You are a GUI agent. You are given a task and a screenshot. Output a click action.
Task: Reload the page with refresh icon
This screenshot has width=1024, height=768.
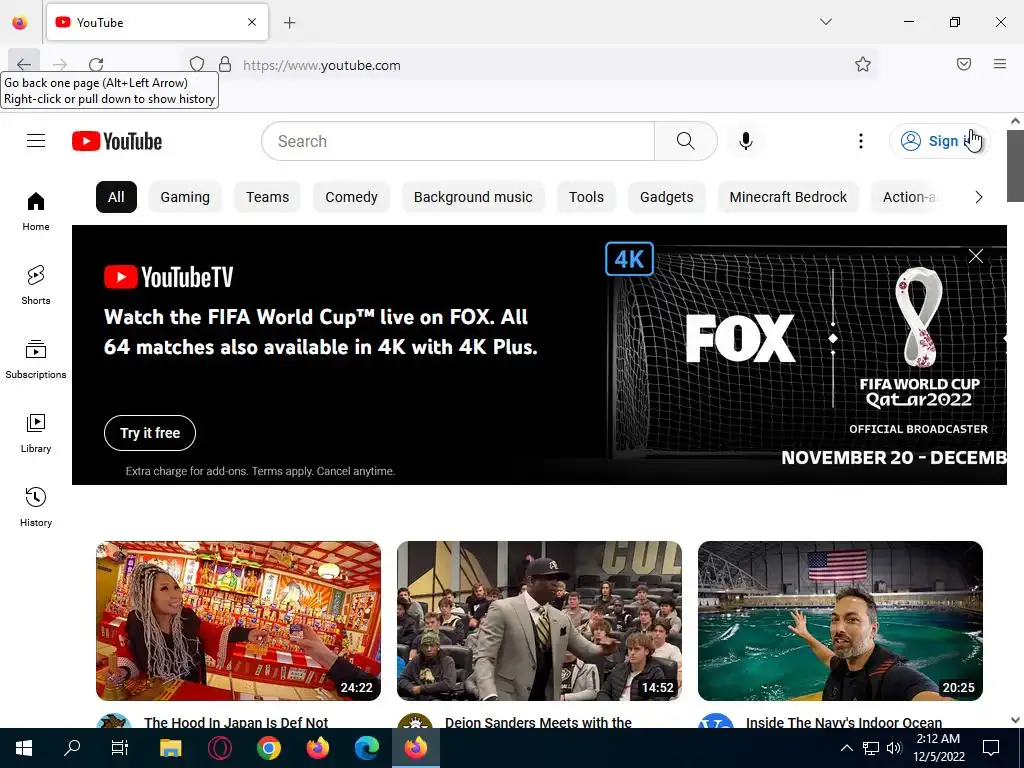pyautogui.click(x=96, y=64)
